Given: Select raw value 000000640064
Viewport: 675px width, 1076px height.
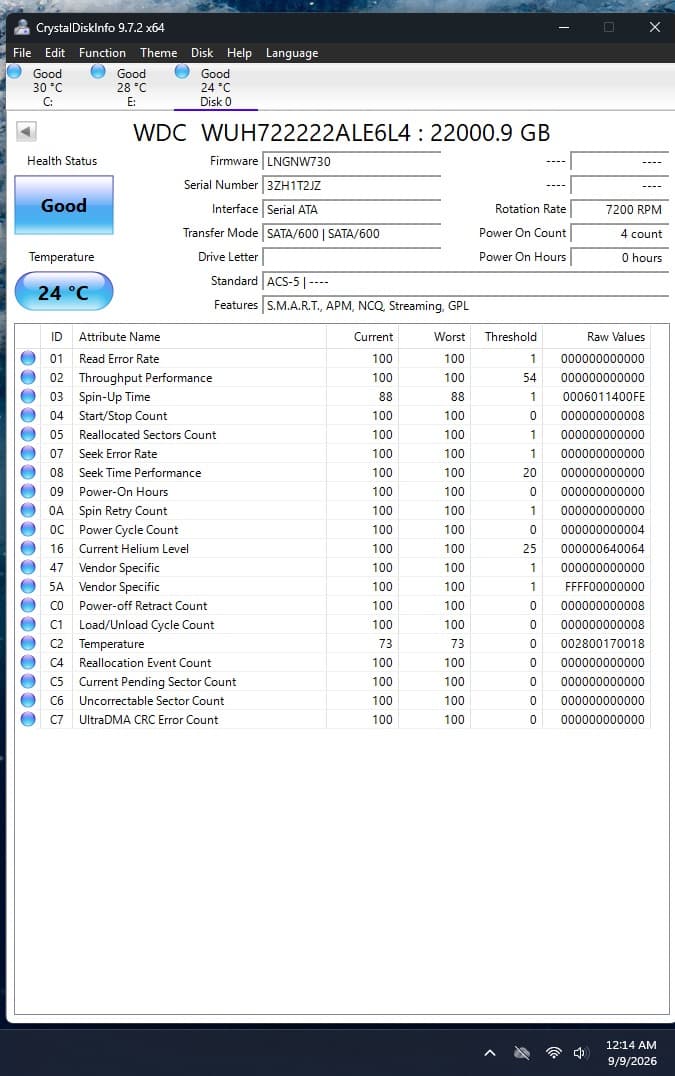Looking at the screenshot, I should pyautogui.click(x=603, y=548).
